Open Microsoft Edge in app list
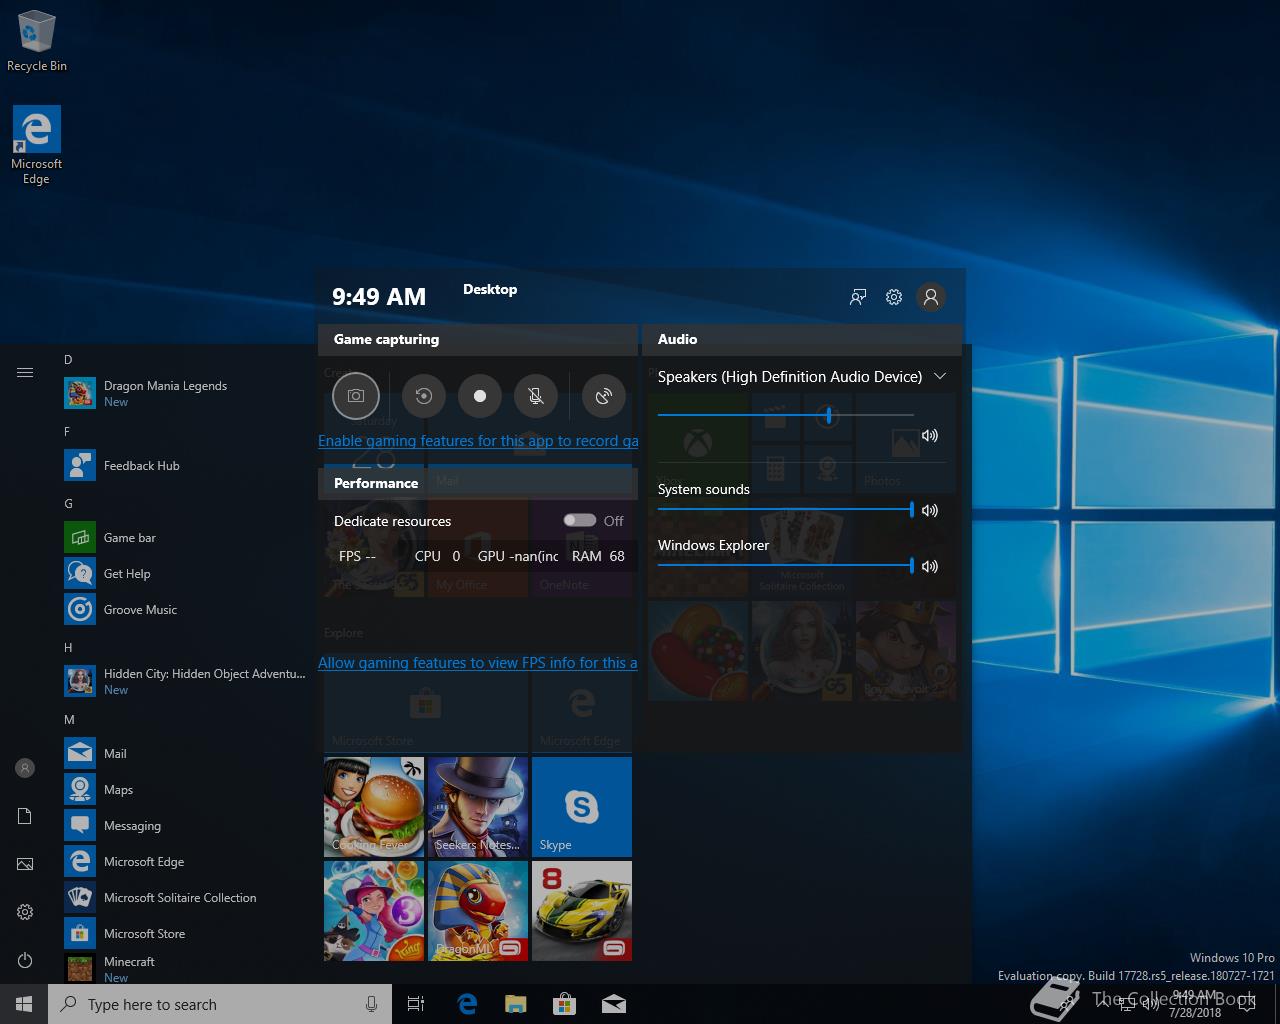Viewport: 1280px width, 1024px height. (x=185, y=861)
